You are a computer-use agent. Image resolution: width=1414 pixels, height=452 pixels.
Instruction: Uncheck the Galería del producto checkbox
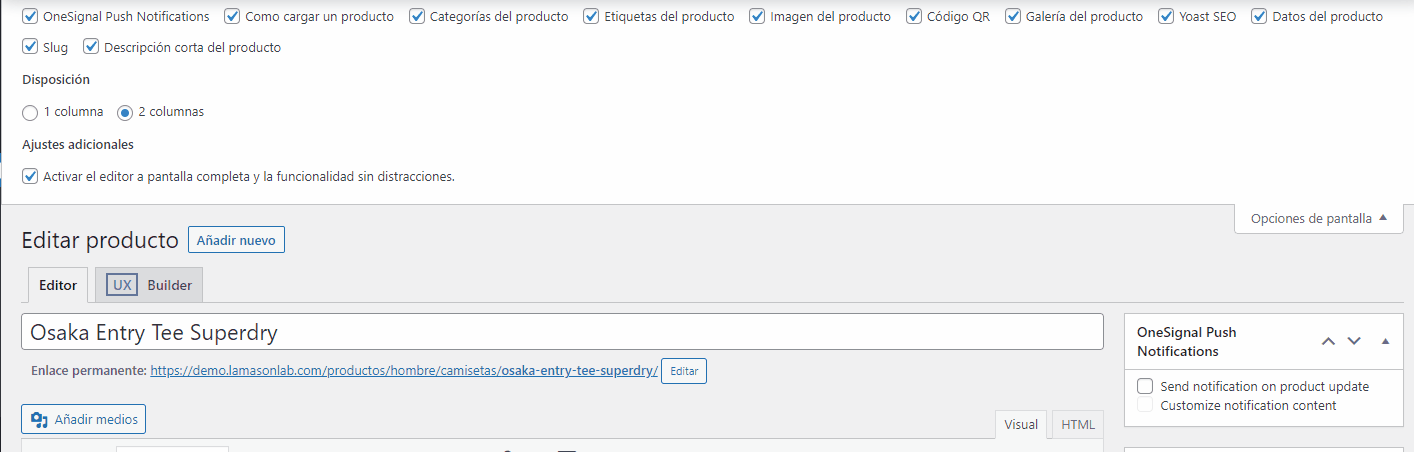pos(1013,16)
